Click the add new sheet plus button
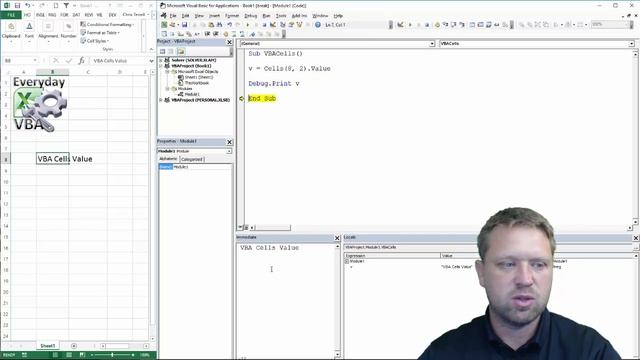The width and height of the screenshot is (640, 360). pyautogui.click(x=74, y=346)
